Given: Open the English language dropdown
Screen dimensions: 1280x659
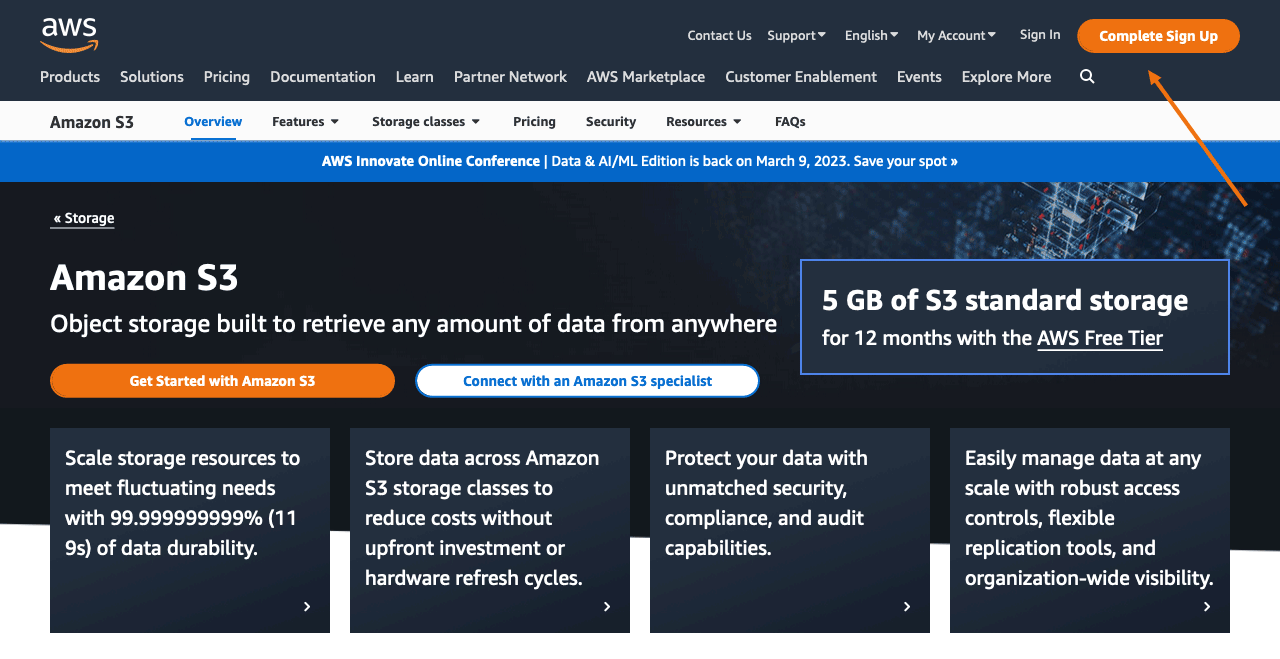Looking at the screenshot, I should pyautogui.click(x=870, y=35).
